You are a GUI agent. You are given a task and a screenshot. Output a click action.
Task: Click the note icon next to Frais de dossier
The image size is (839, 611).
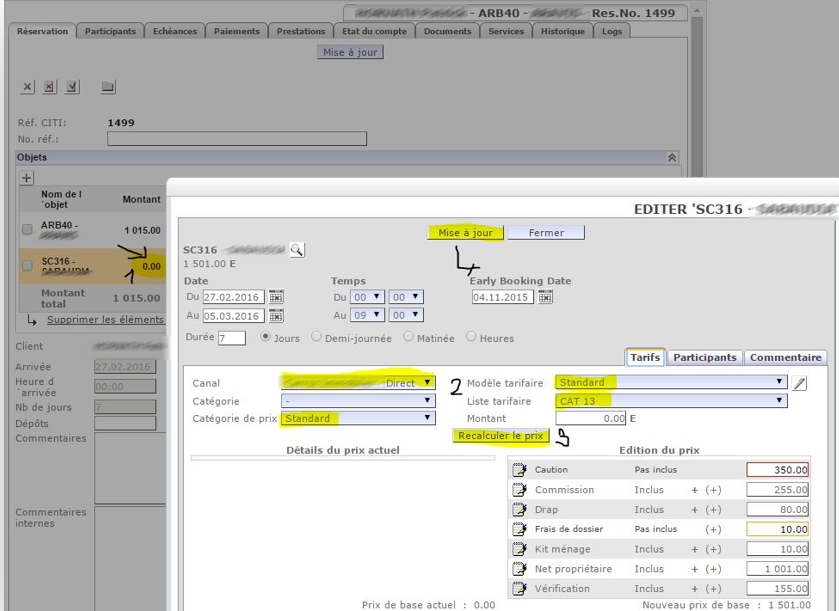[519, 529]
